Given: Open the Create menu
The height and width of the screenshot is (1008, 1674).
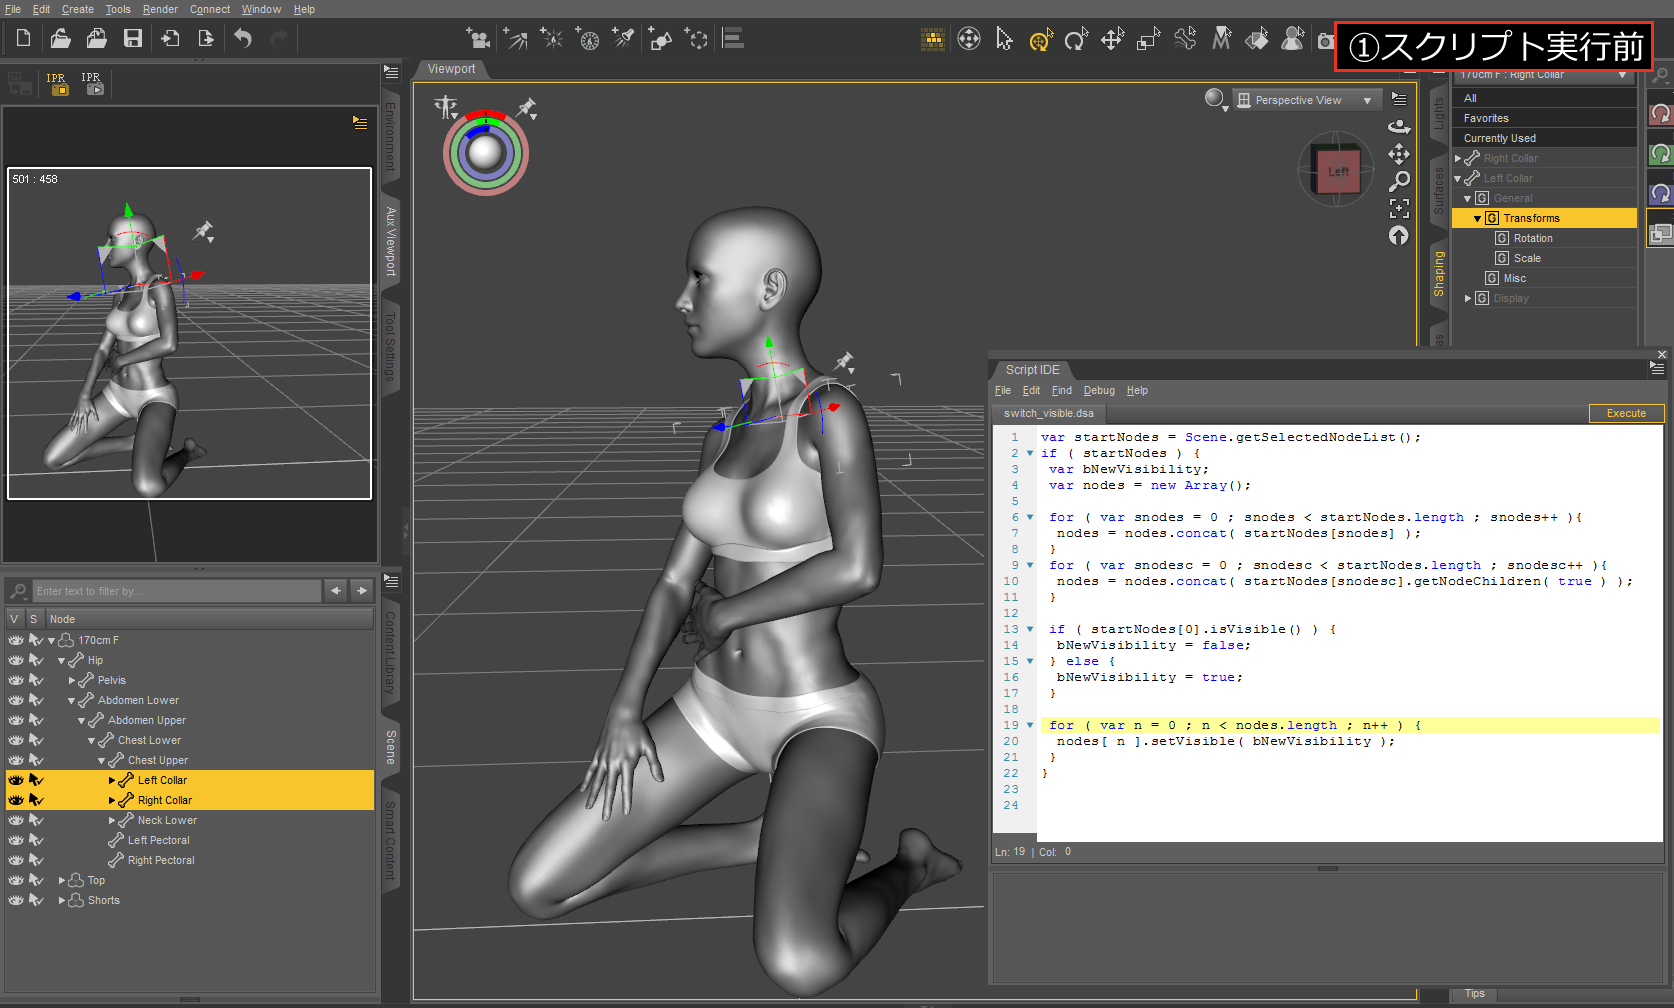Looking at the screenshot, I should tap(78, 9).
